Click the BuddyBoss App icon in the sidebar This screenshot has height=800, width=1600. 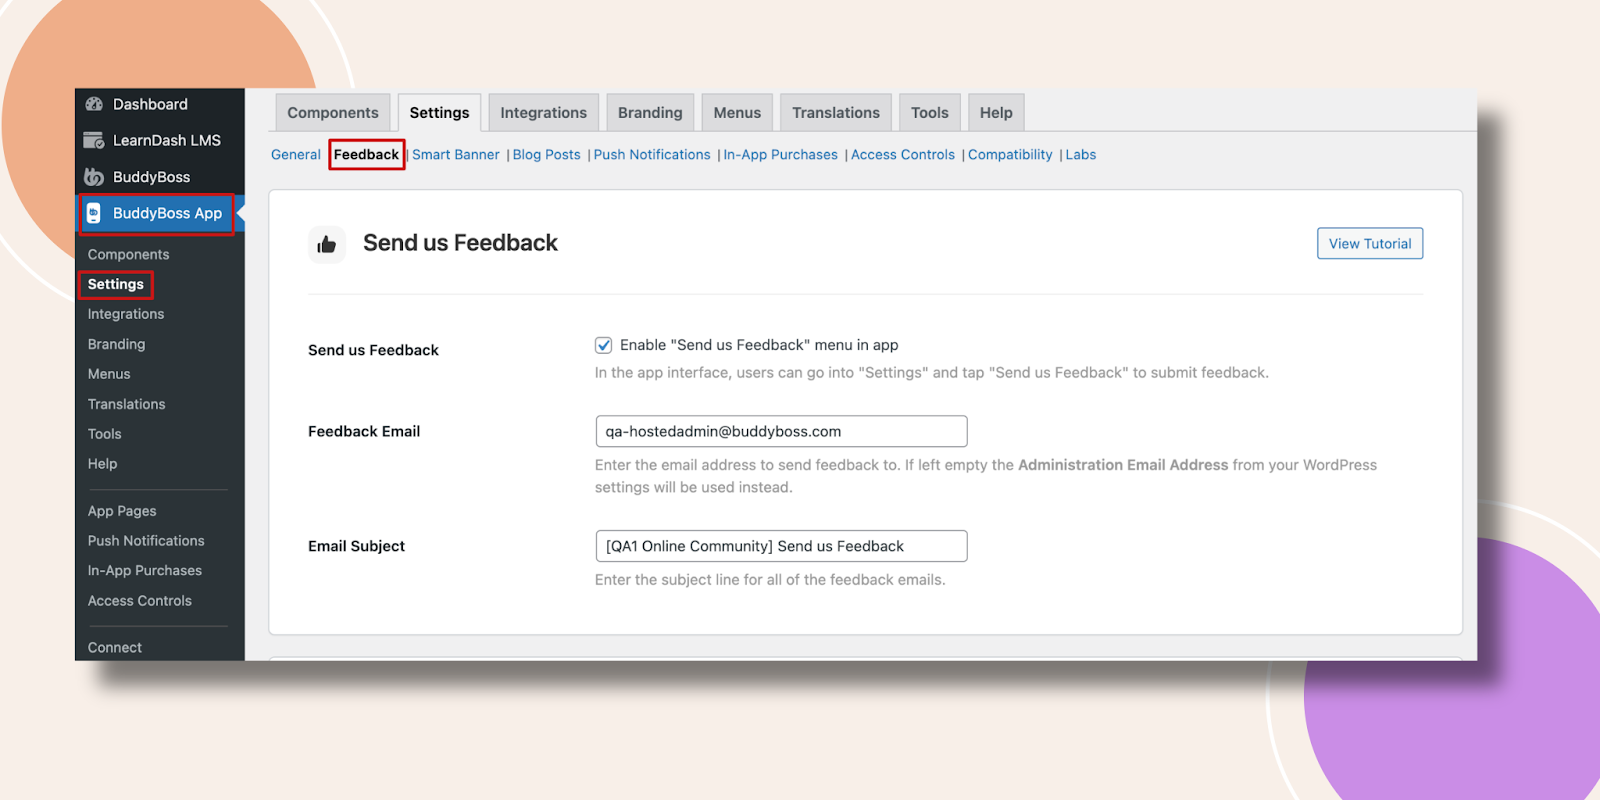94,213
